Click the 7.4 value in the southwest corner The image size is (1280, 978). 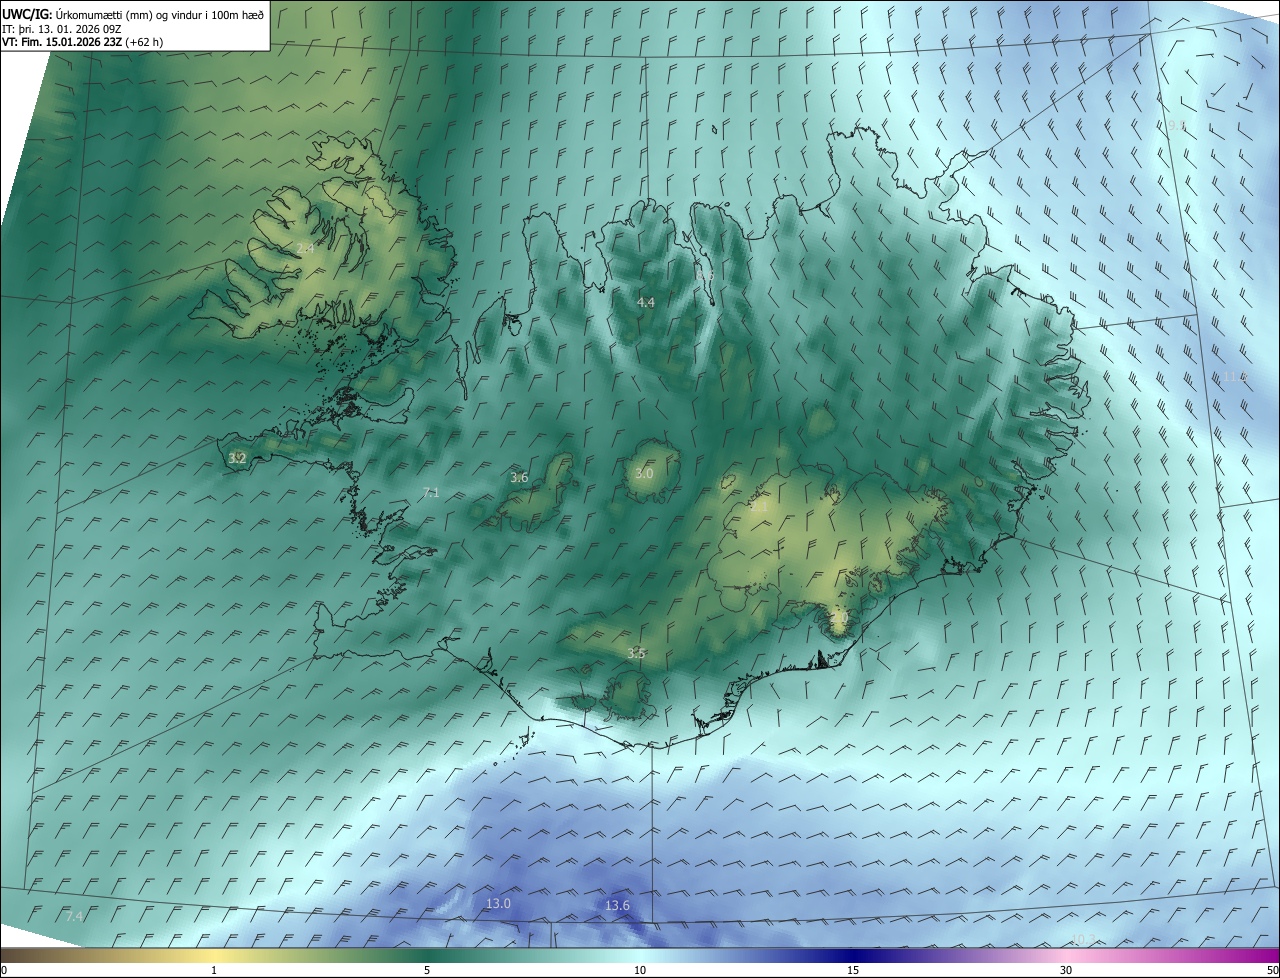click(x=74, y=916)
